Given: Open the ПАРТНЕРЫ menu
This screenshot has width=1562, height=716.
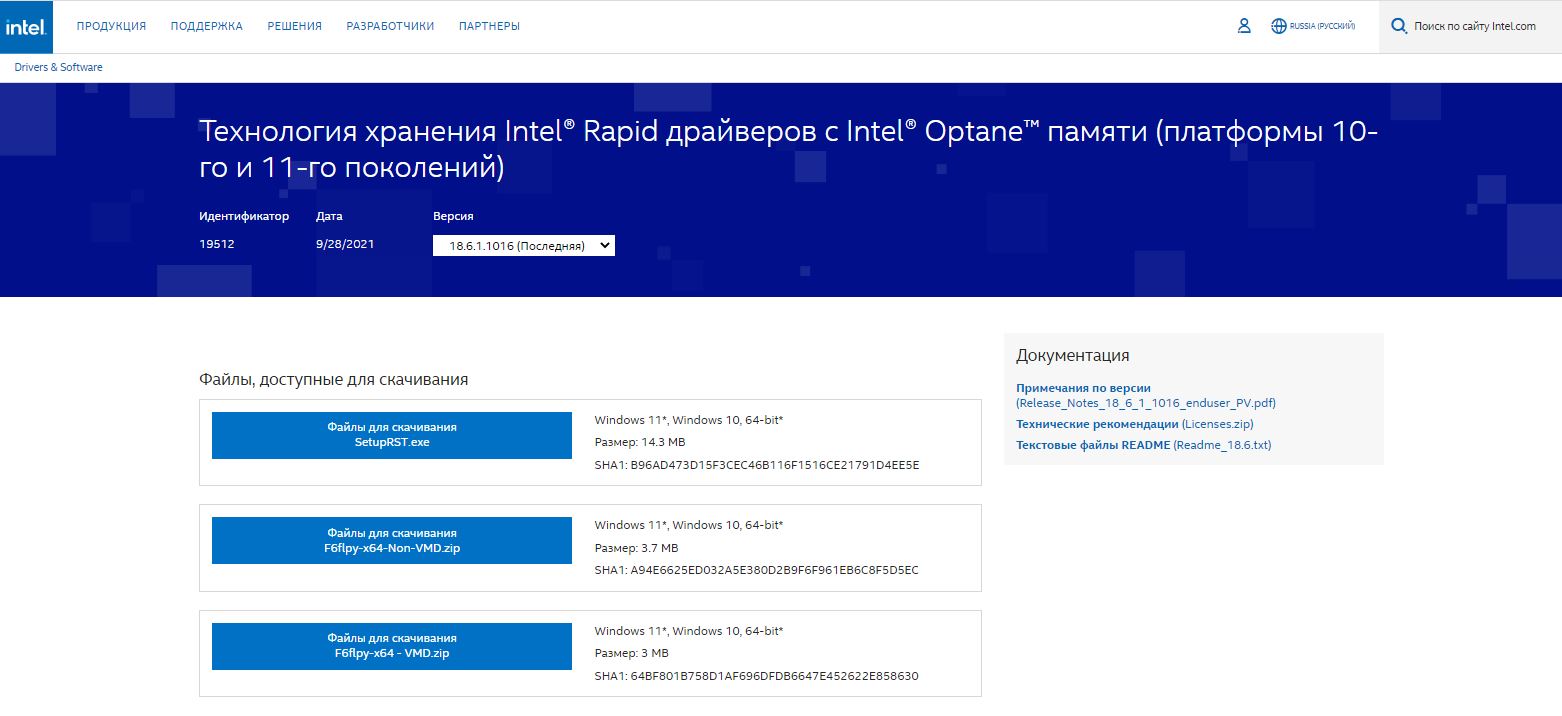Looking at the screenshot, I should [489, 26].
